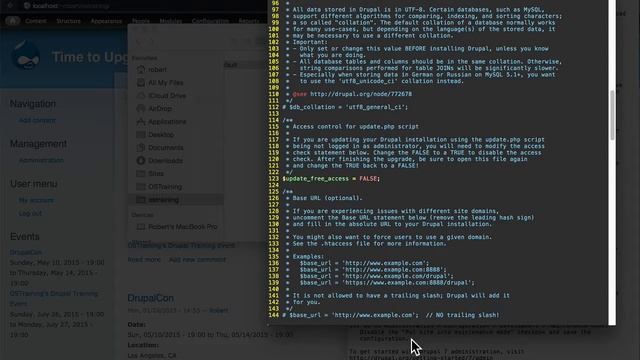Select AirDrop icon in Finder sidebar
This screenshot has width=640, height=360.
tap(141, 109)
